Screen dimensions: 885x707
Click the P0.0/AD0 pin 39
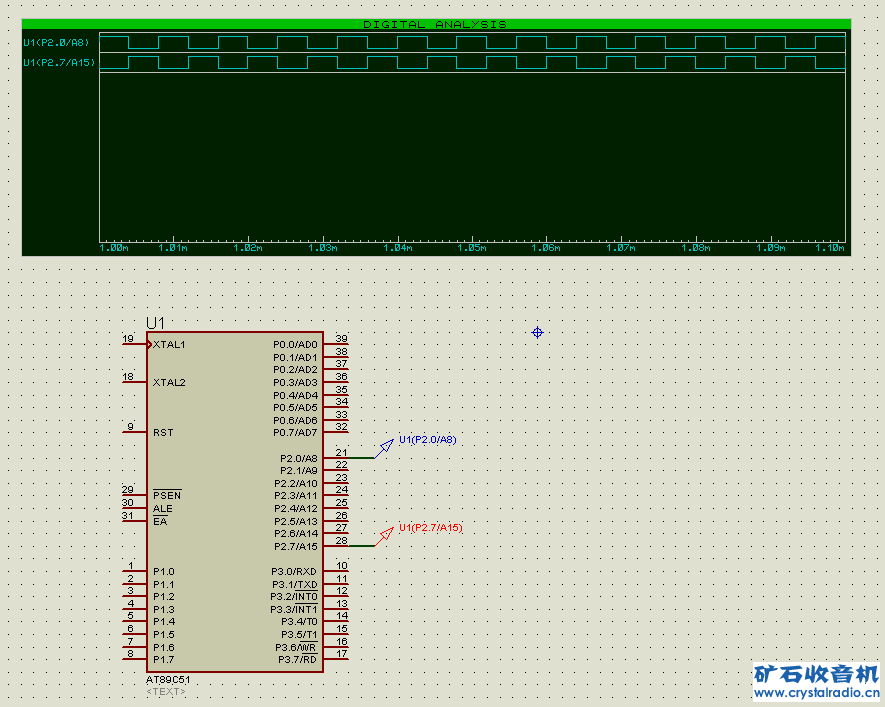tap(336, 344)
